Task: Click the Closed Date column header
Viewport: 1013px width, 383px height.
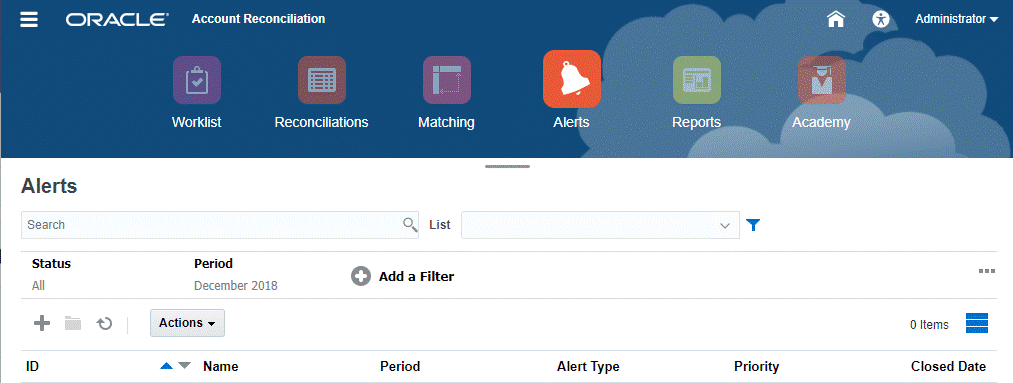Action: pos(948,366)
